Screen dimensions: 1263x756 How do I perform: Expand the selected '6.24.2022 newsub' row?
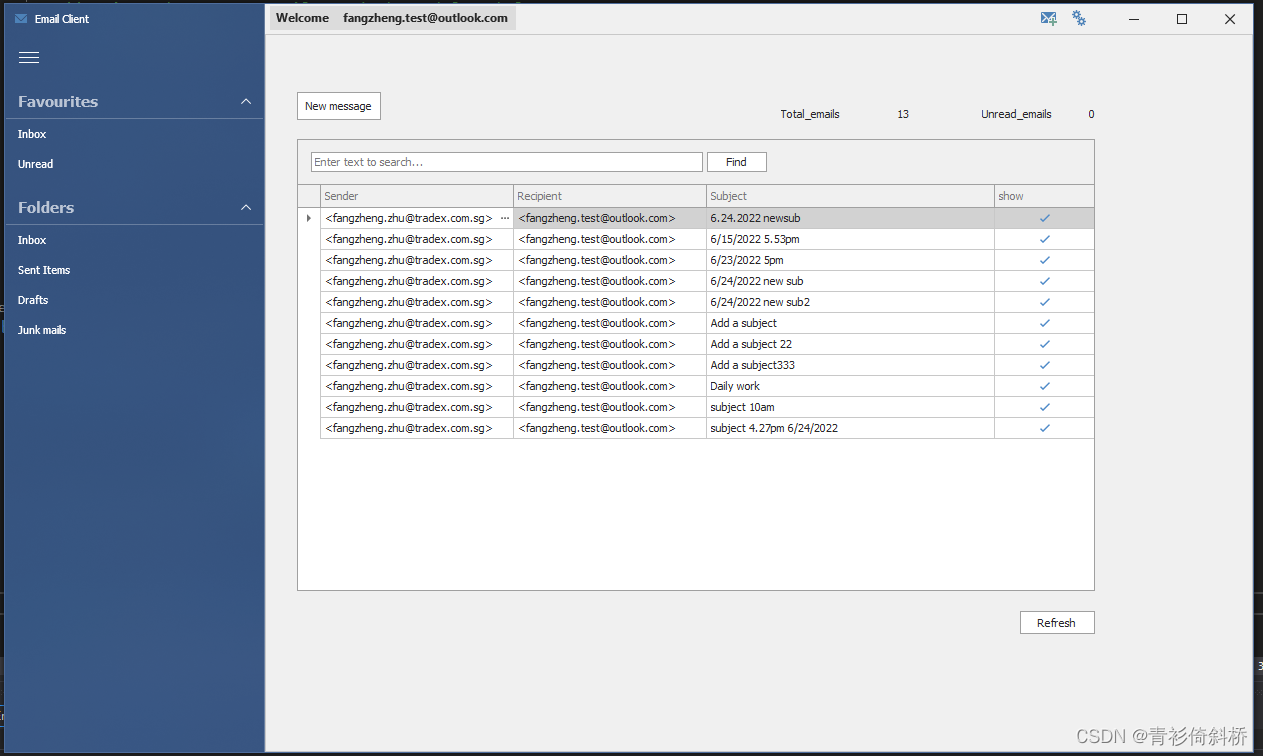point(307,217)
